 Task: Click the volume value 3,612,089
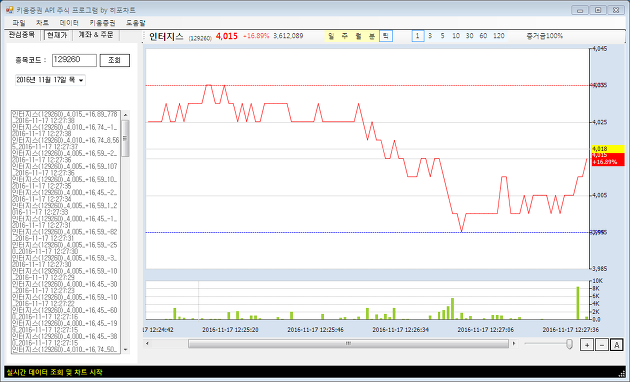[288, 36]
